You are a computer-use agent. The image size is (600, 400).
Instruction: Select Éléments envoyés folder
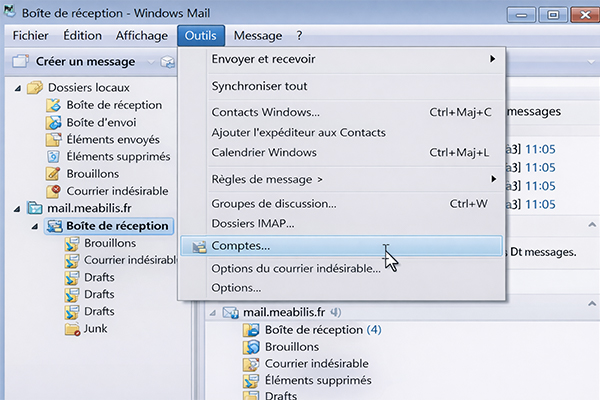(113, 140)
